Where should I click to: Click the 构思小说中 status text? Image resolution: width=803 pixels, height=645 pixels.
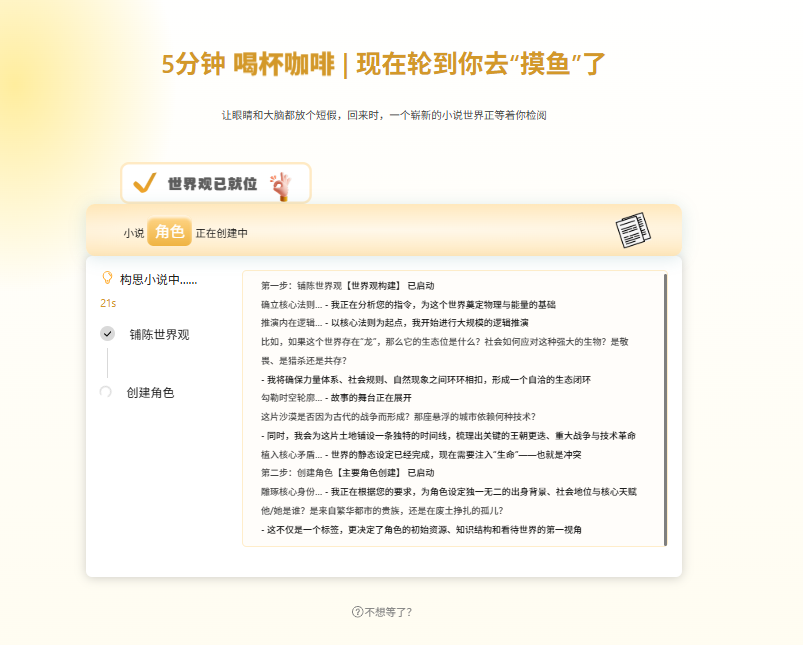tap(158, 279)
